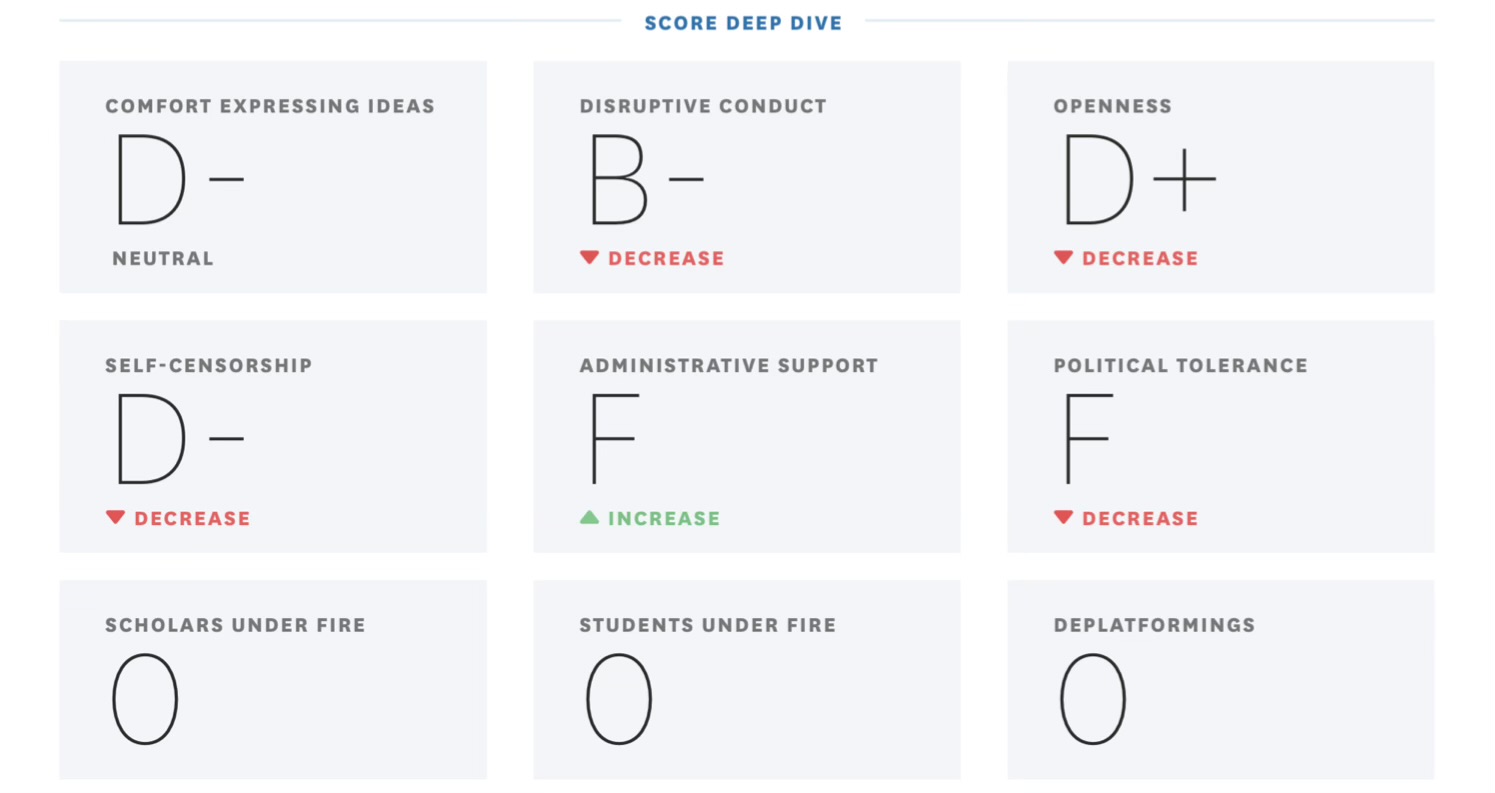This screenshot has height=793, width=1495.
Task: Click the Deplatformings card title
Action: pos(1154,626)
